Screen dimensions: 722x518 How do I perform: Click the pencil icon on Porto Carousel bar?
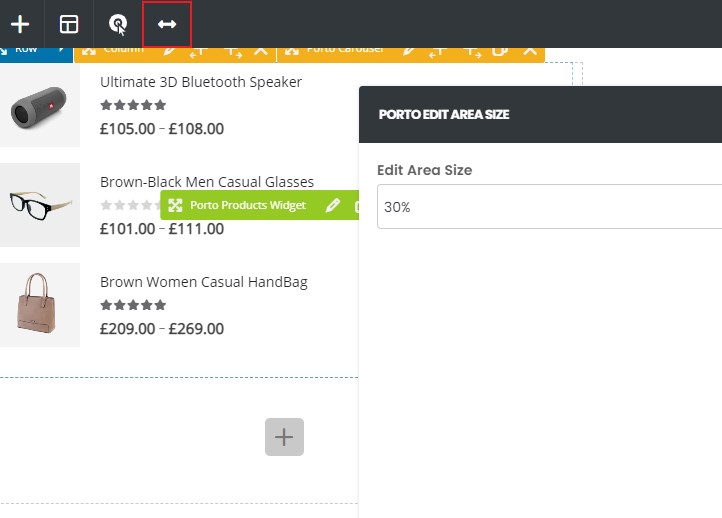point(408,50)
